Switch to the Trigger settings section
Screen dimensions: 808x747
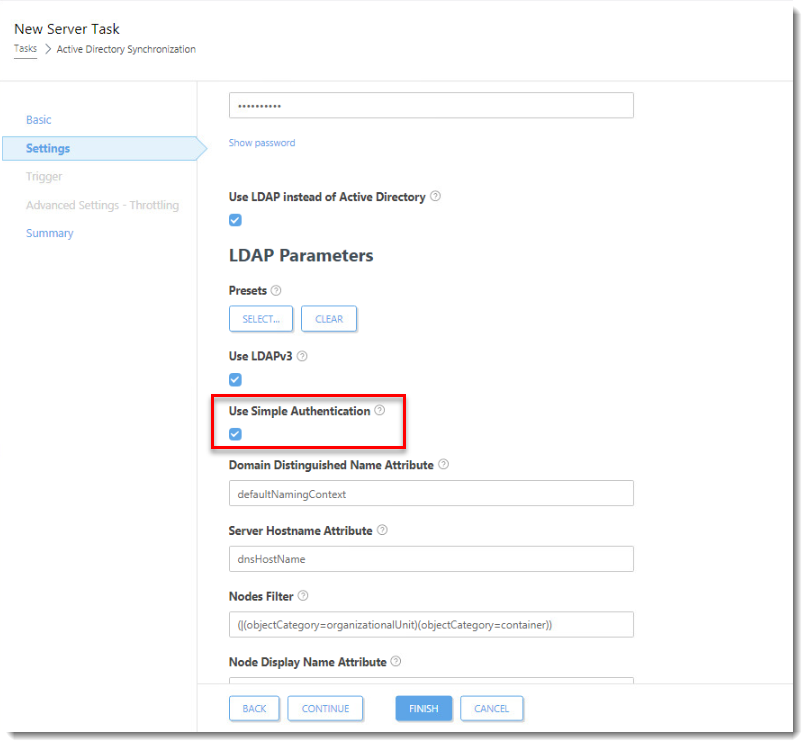[x=44, y=176]
